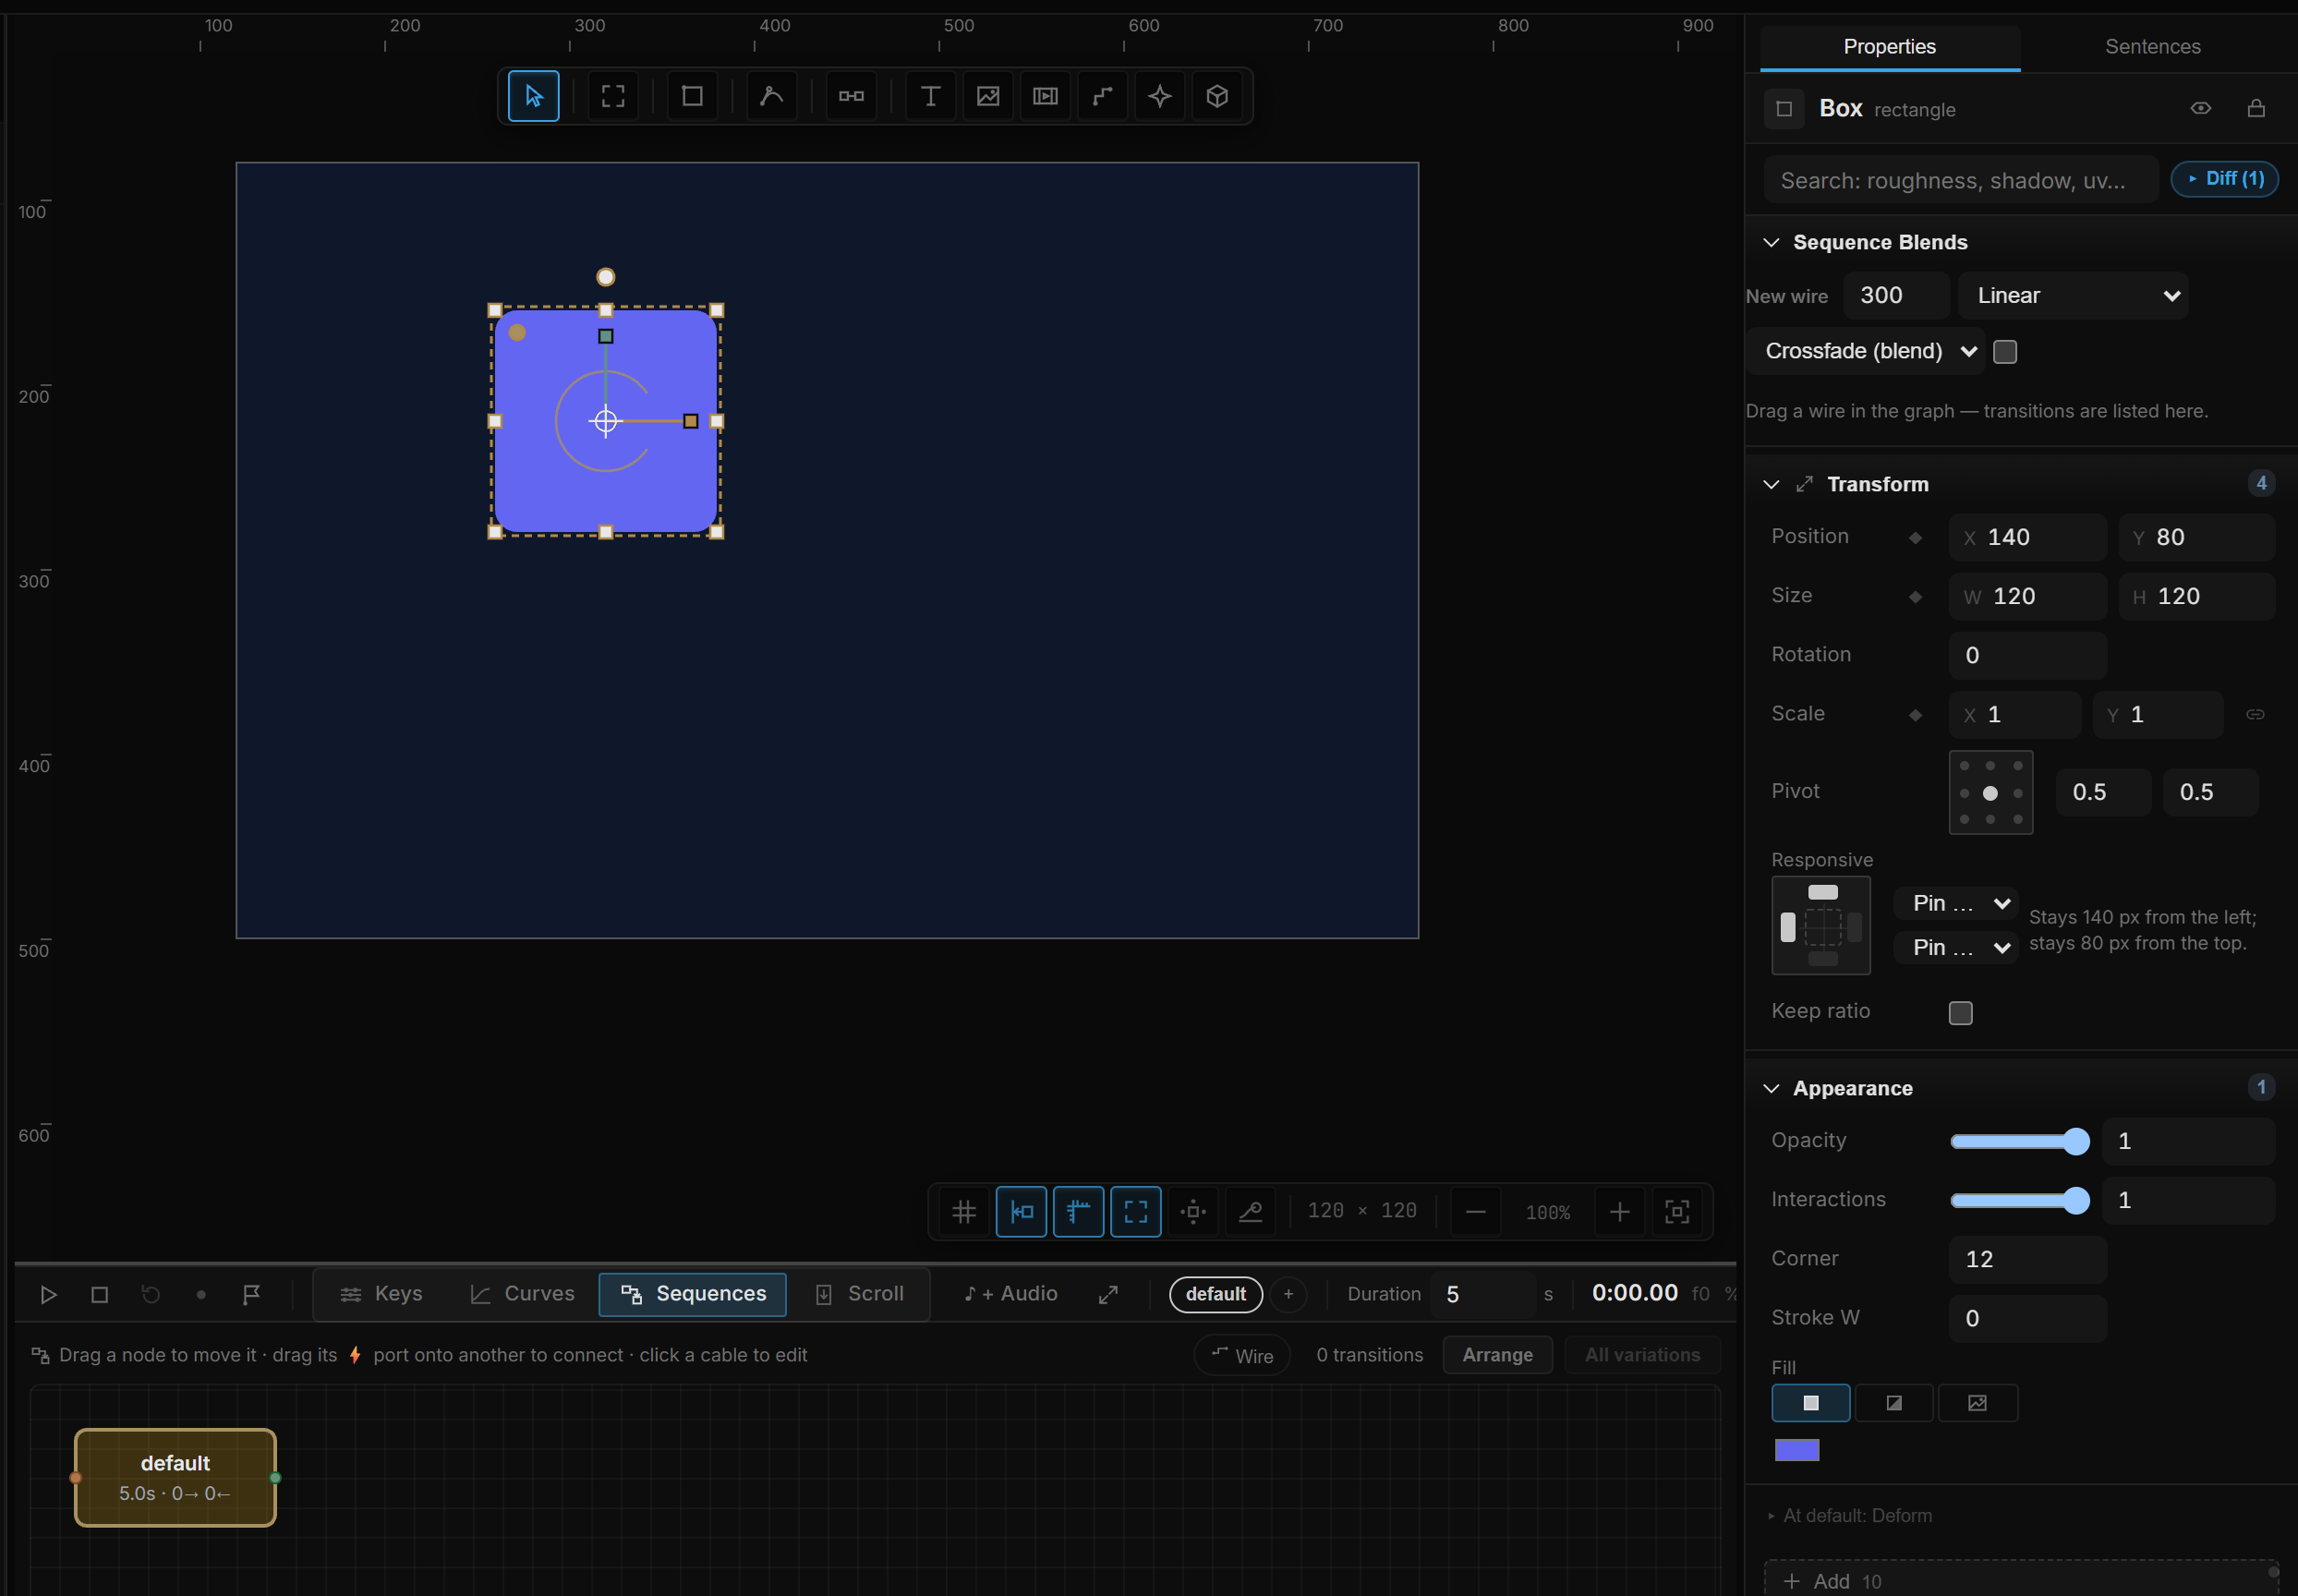
Task: Open the first Pin responsive dropdown
Action: pyautogui.click(x=1956, y=904)
